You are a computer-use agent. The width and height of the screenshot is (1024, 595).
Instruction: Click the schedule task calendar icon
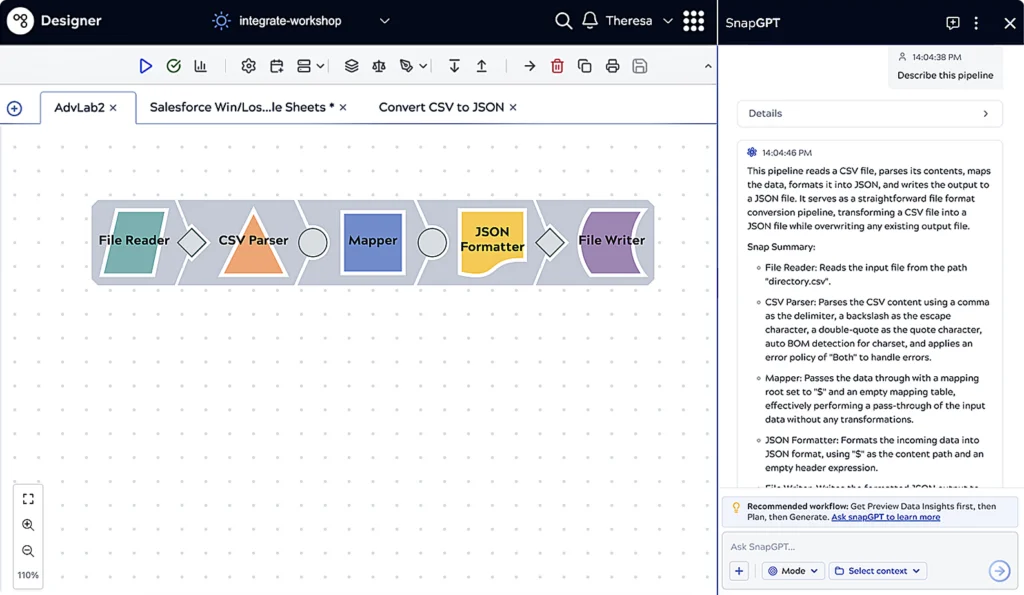click(x=276, y=66)
